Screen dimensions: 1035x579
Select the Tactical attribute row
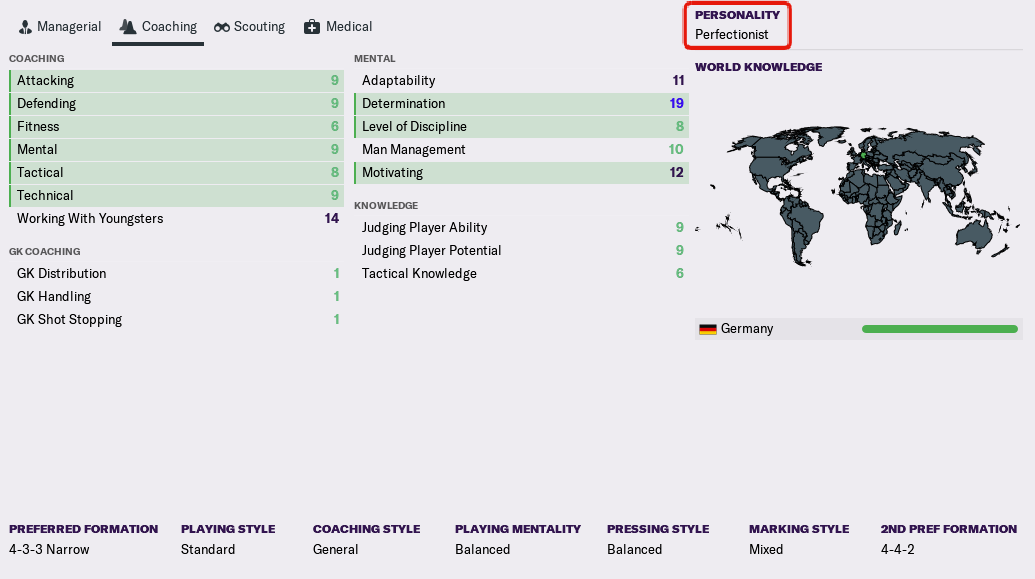[176, 173]
